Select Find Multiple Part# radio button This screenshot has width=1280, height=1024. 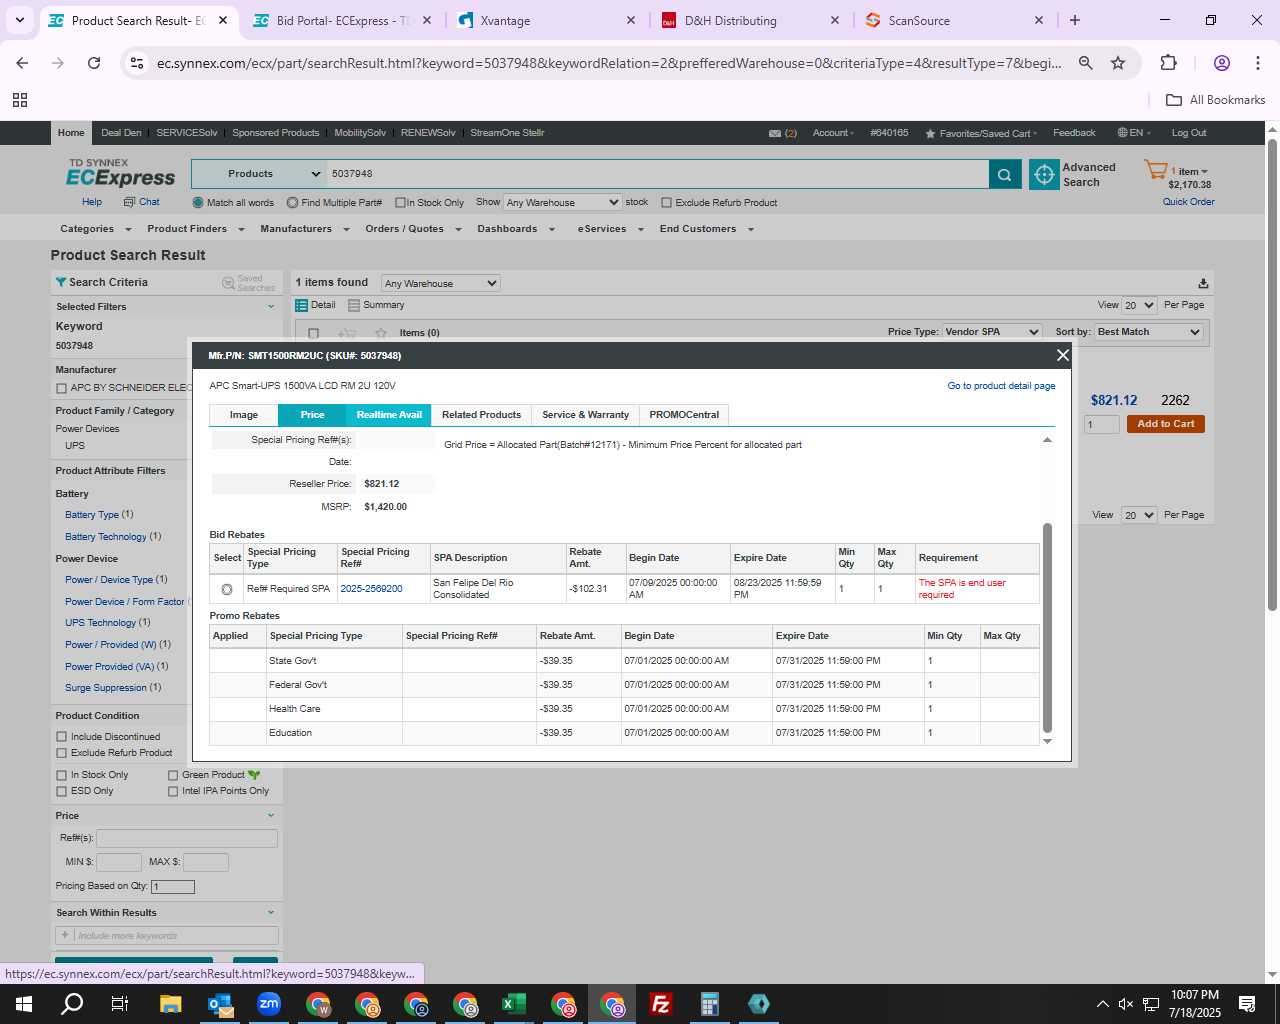click(292, 203)
